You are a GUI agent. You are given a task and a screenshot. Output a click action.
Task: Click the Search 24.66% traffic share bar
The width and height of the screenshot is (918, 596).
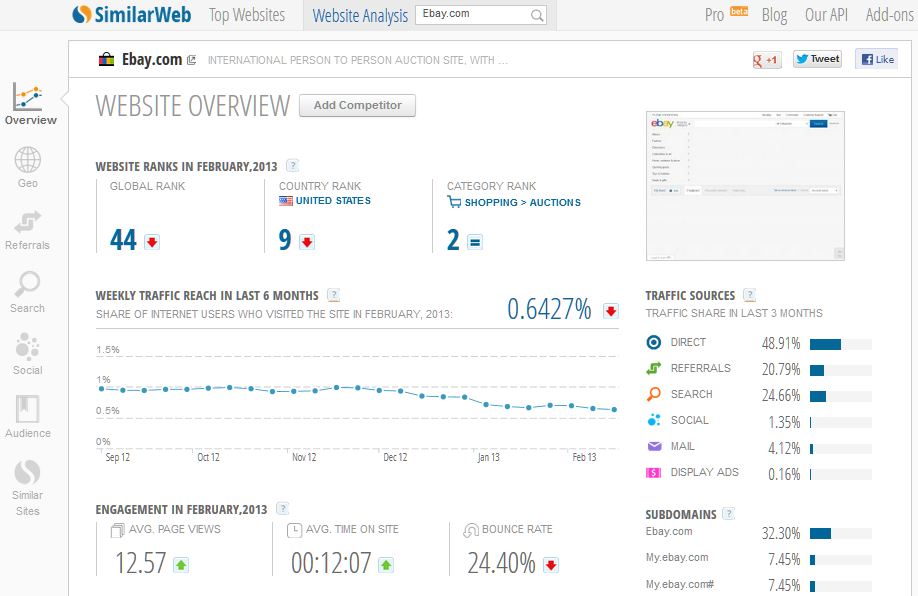(841, 396)
